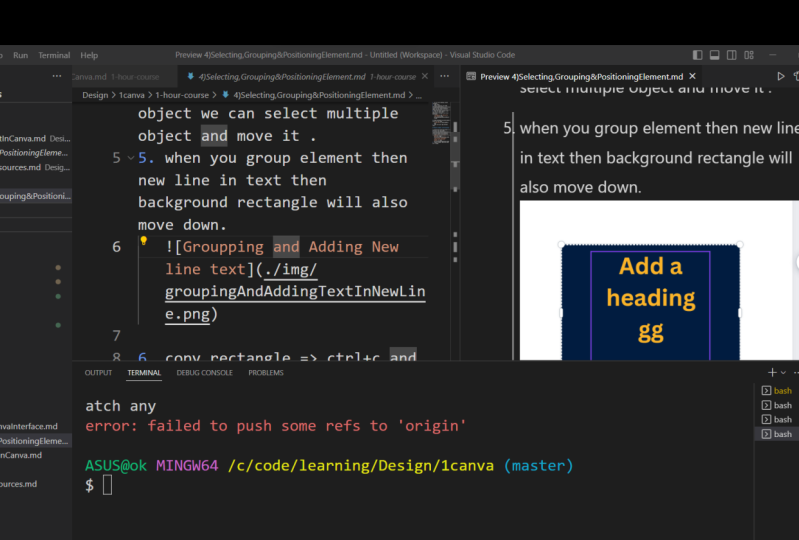The height and width of the screenshot is (540, 799).
Task: Select ouping&Positioni... highlighted open editor entry
Action: [x=35, y=196]
